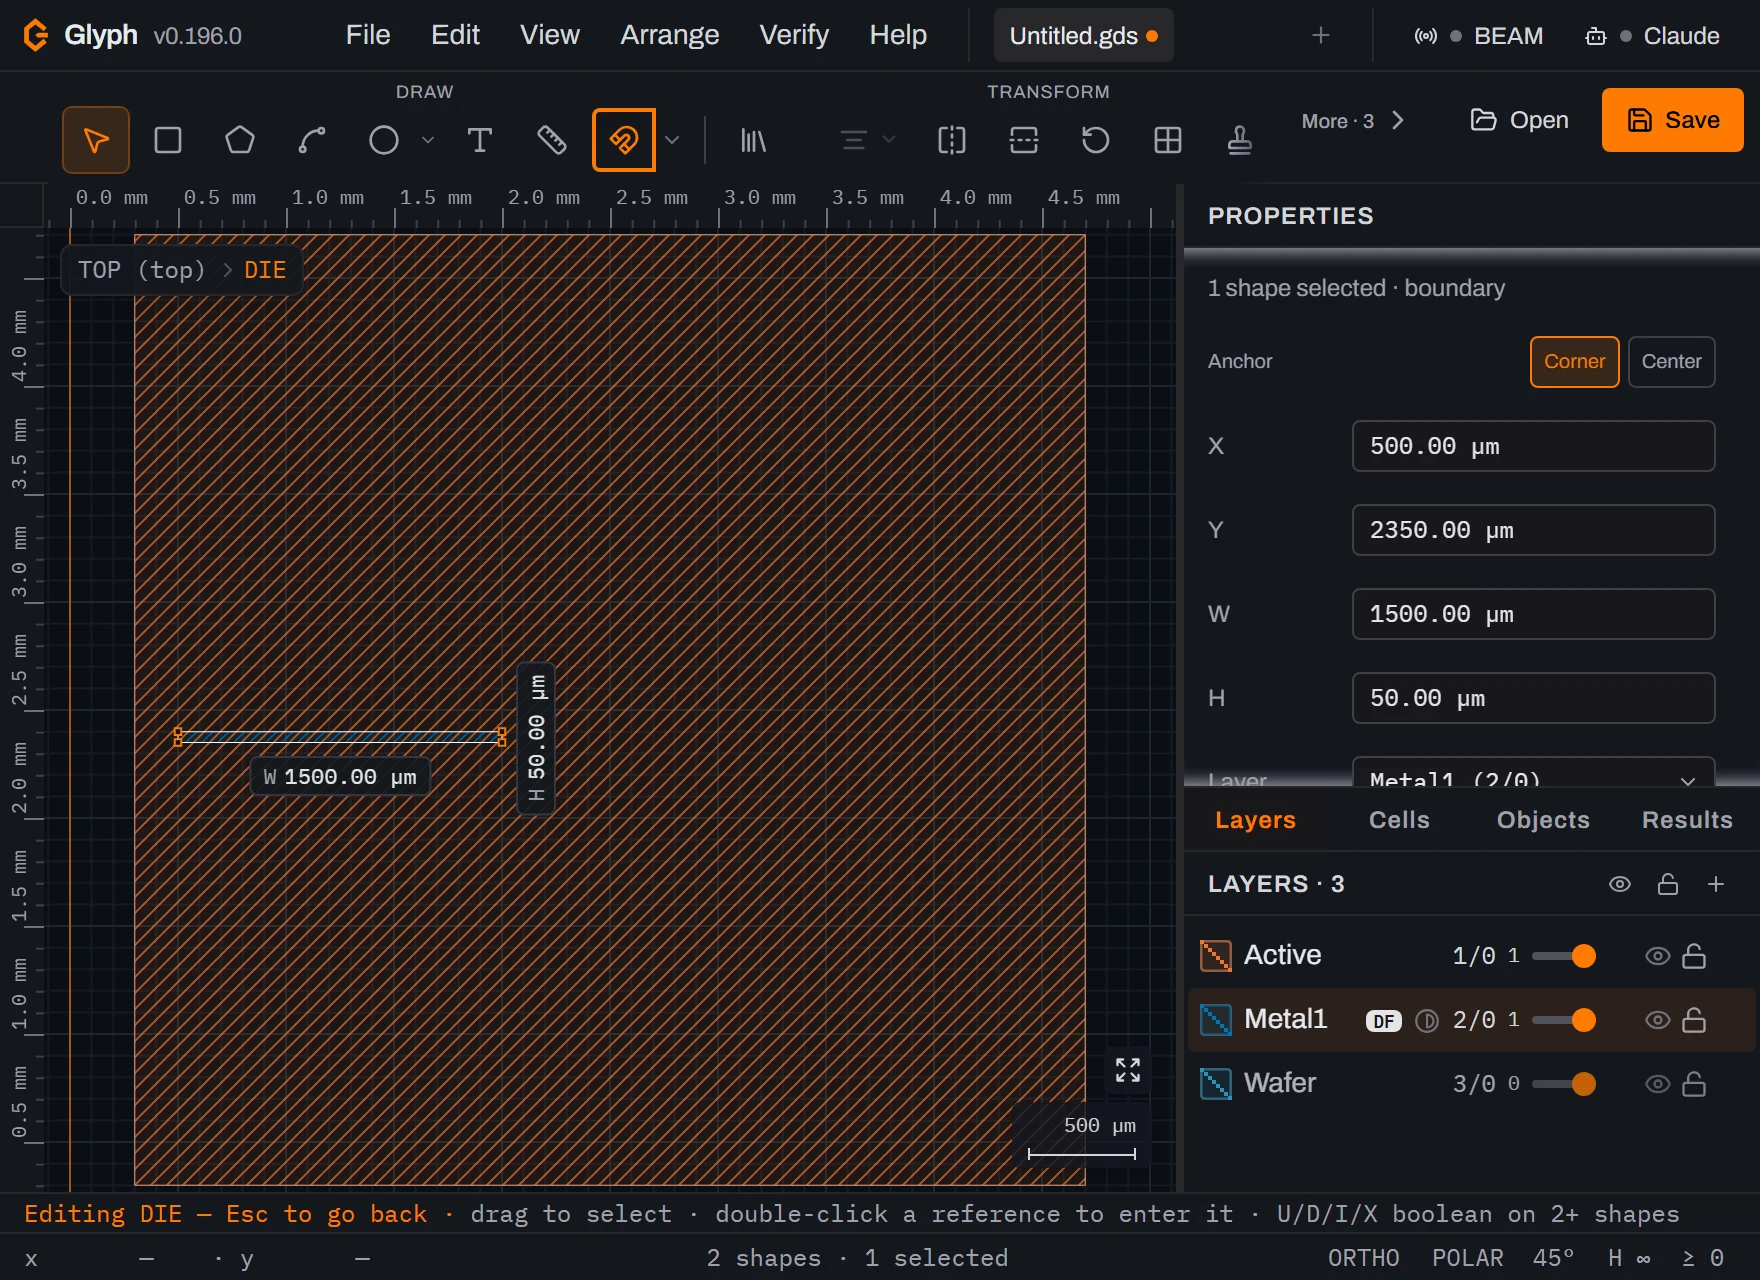Add a new layer with plus icon

pos(1716,884)
